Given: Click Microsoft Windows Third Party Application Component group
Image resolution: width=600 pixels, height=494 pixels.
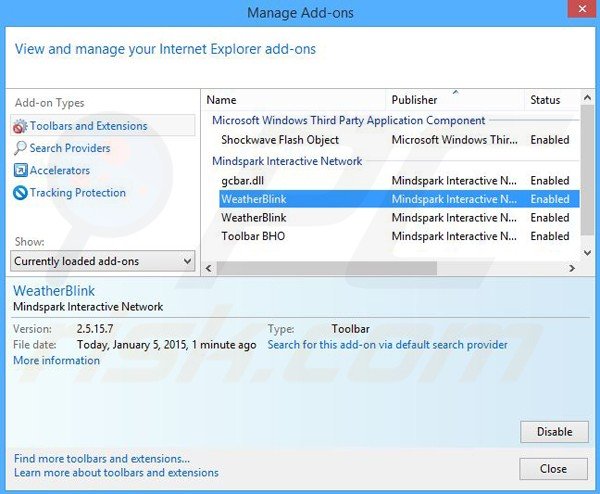Looking at the screenshot, I should (x=349, y=121).
